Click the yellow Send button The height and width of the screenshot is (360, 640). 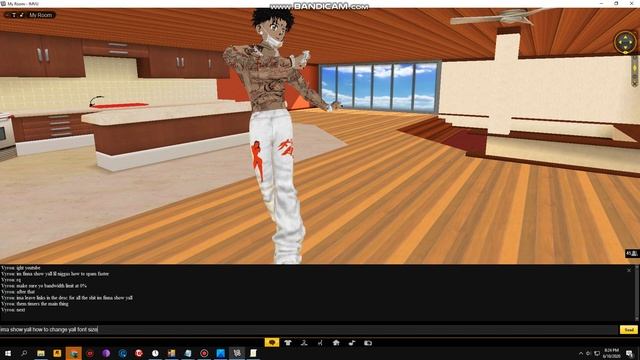629,329
